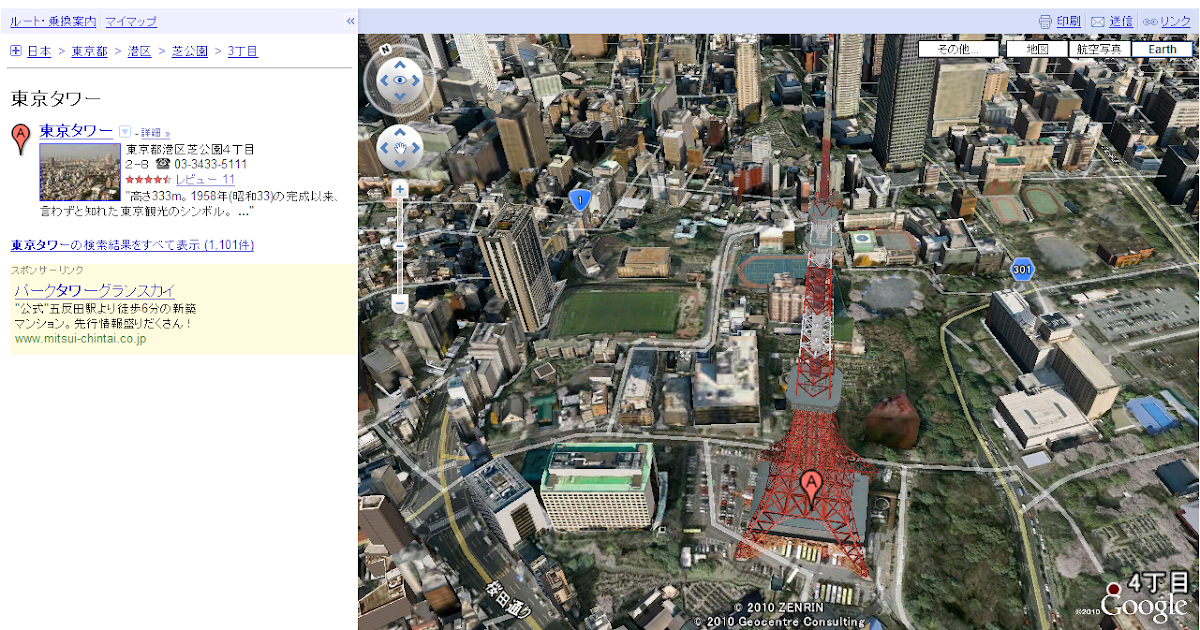Click the Tokyo Tower photo thumbnail
1200x630 pixels.
tap(80, 172)
